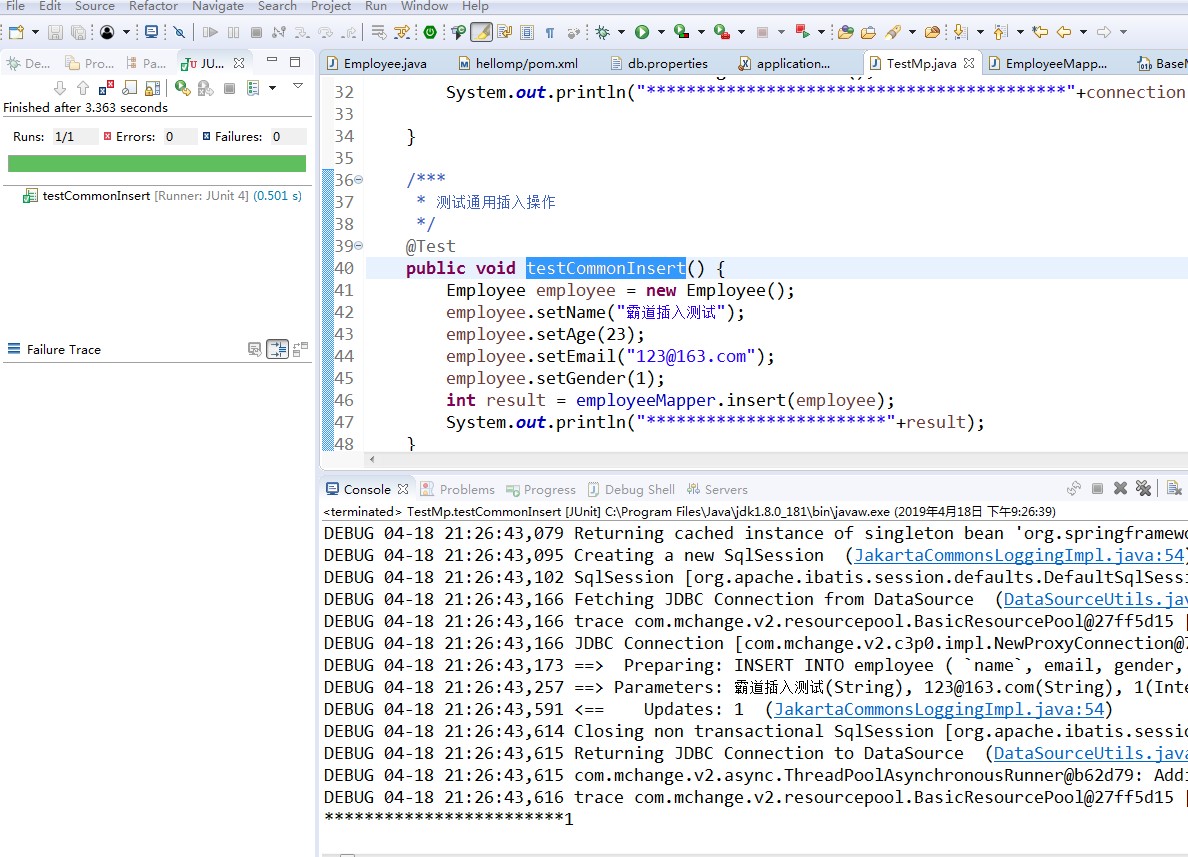Click the DataSourceUtils link on Fetching JDBC line

click(1096, 599)
